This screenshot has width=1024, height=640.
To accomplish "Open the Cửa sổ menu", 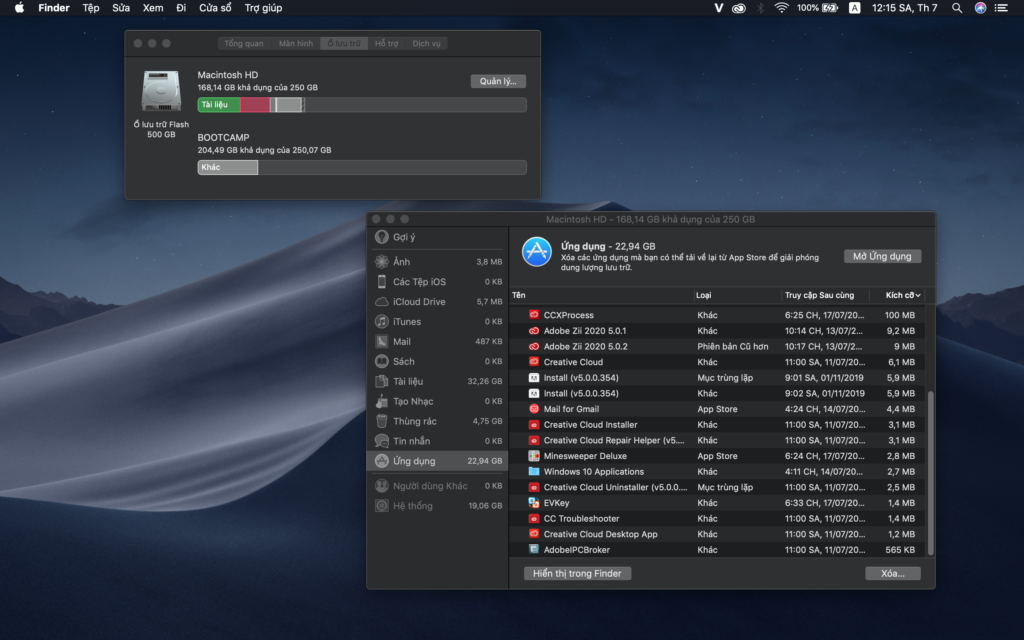I will click(x=215, y=8).
